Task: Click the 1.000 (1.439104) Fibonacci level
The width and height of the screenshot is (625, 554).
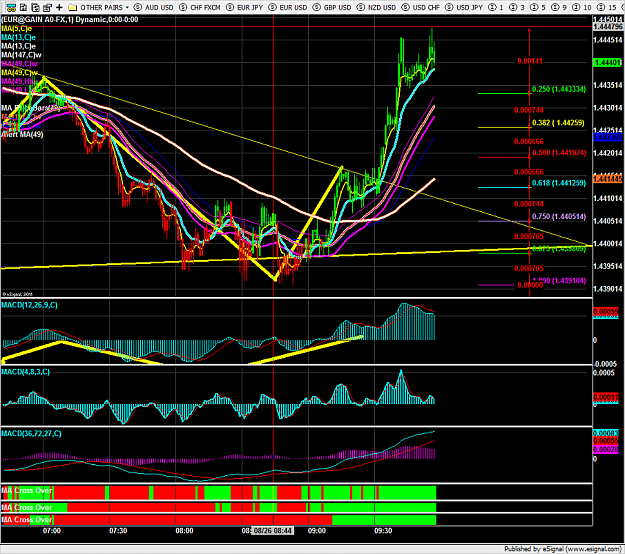Action: tap(559, 281)
